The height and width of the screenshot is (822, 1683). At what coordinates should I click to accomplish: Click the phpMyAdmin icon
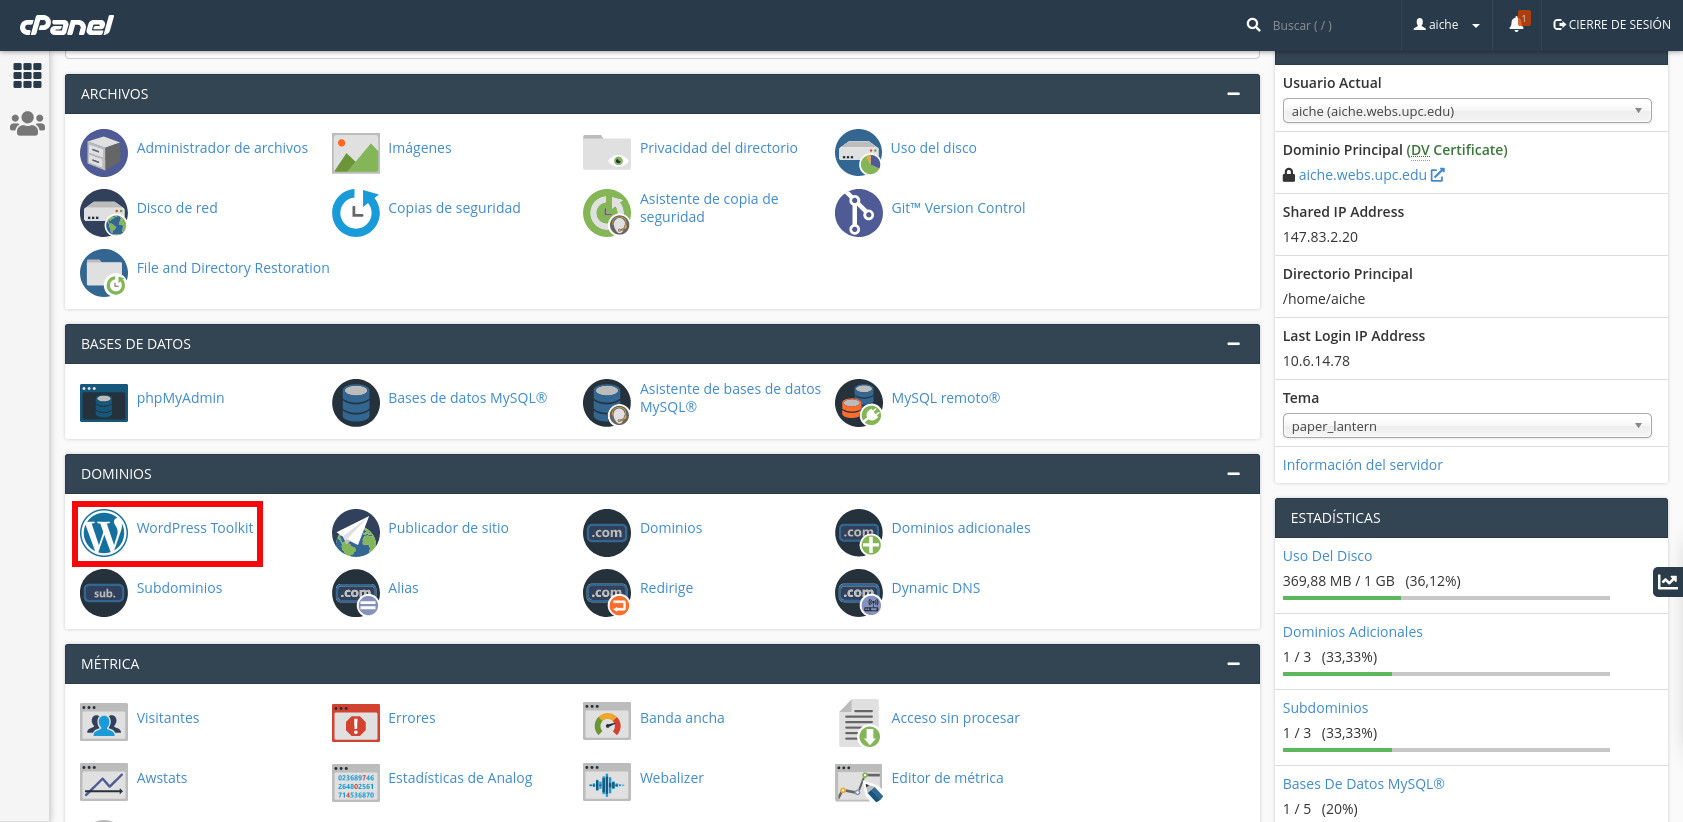click(x=104, y=402)
